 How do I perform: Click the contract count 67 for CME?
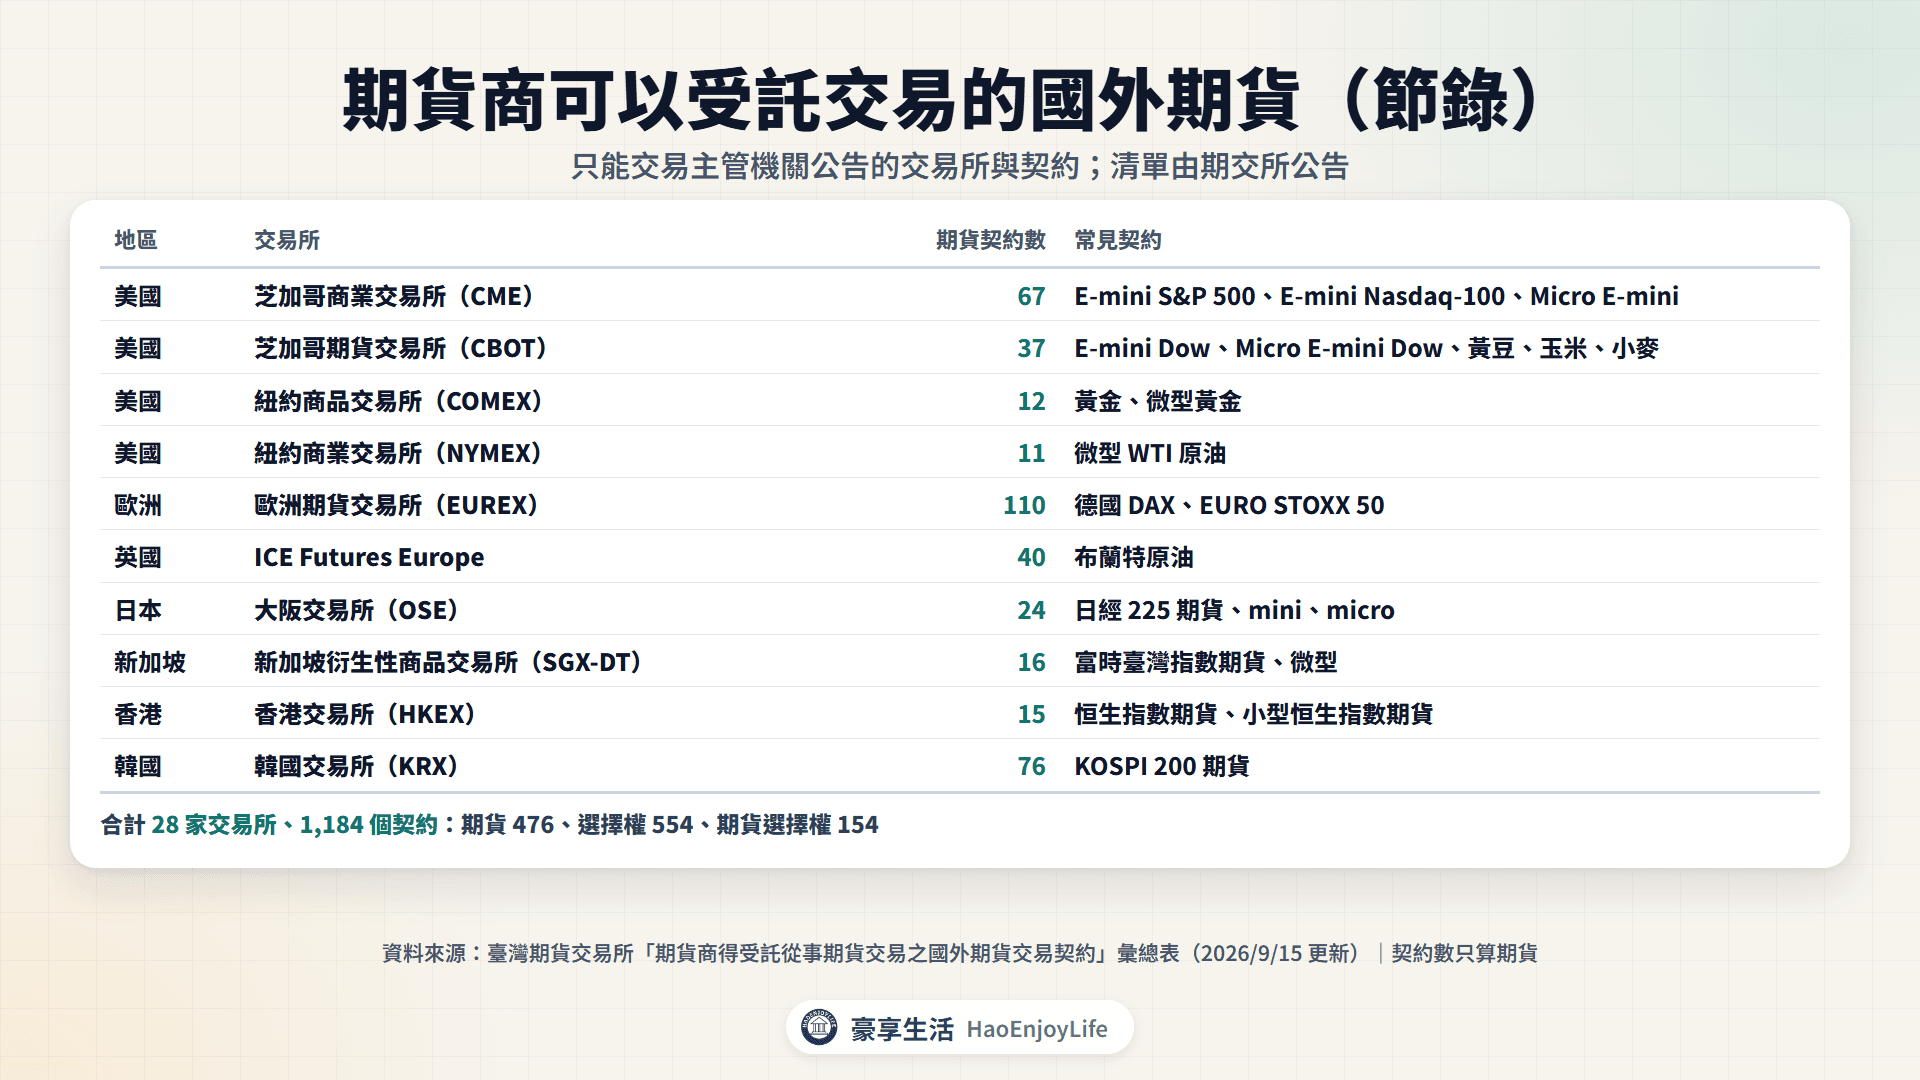1031,296
